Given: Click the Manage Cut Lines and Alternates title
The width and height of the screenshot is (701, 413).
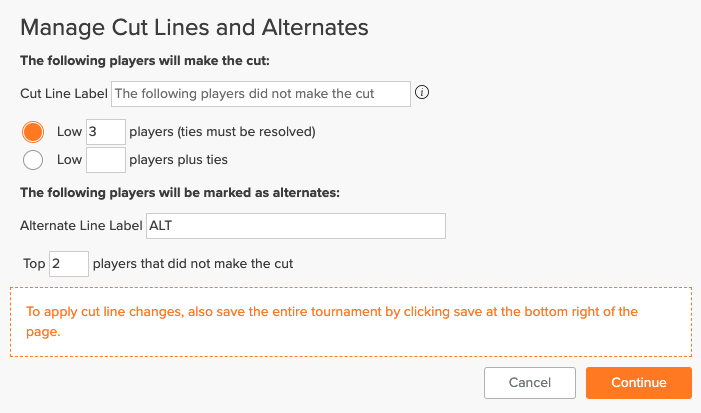Looking at the screenshot, I should pyautogui.click(x=194, y=28).
